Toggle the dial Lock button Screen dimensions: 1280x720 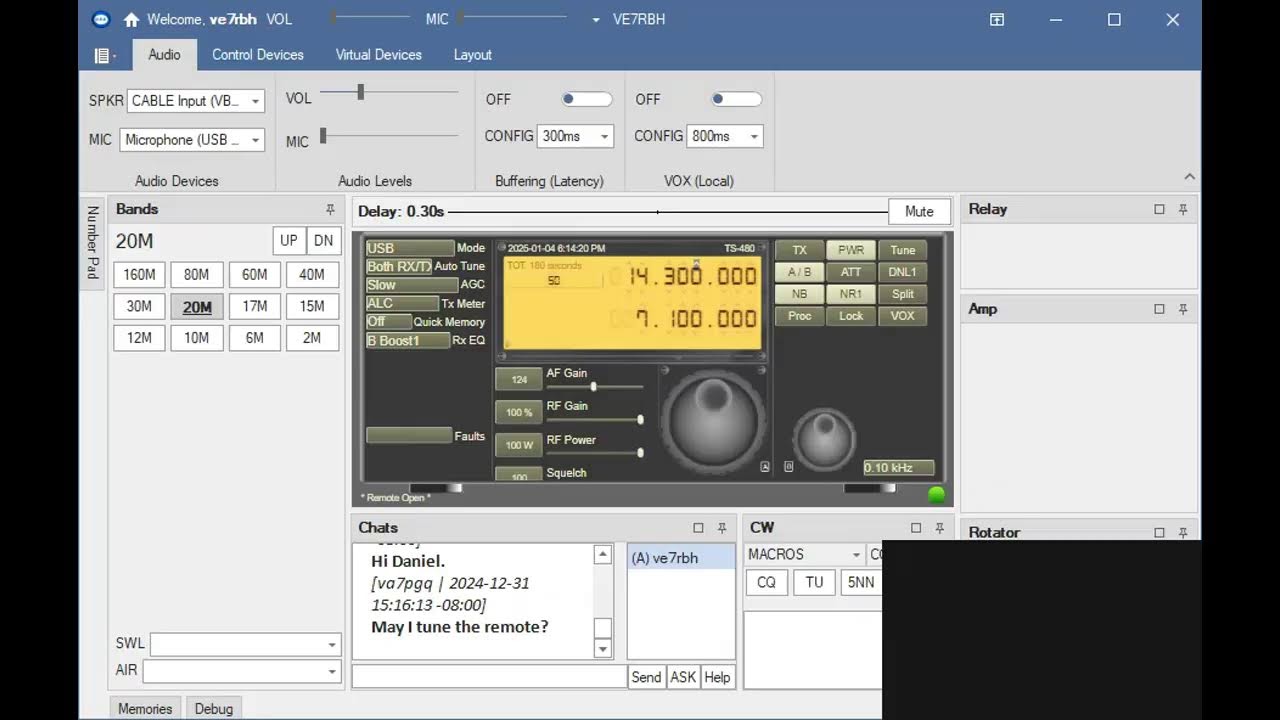(x=851, y=316)
